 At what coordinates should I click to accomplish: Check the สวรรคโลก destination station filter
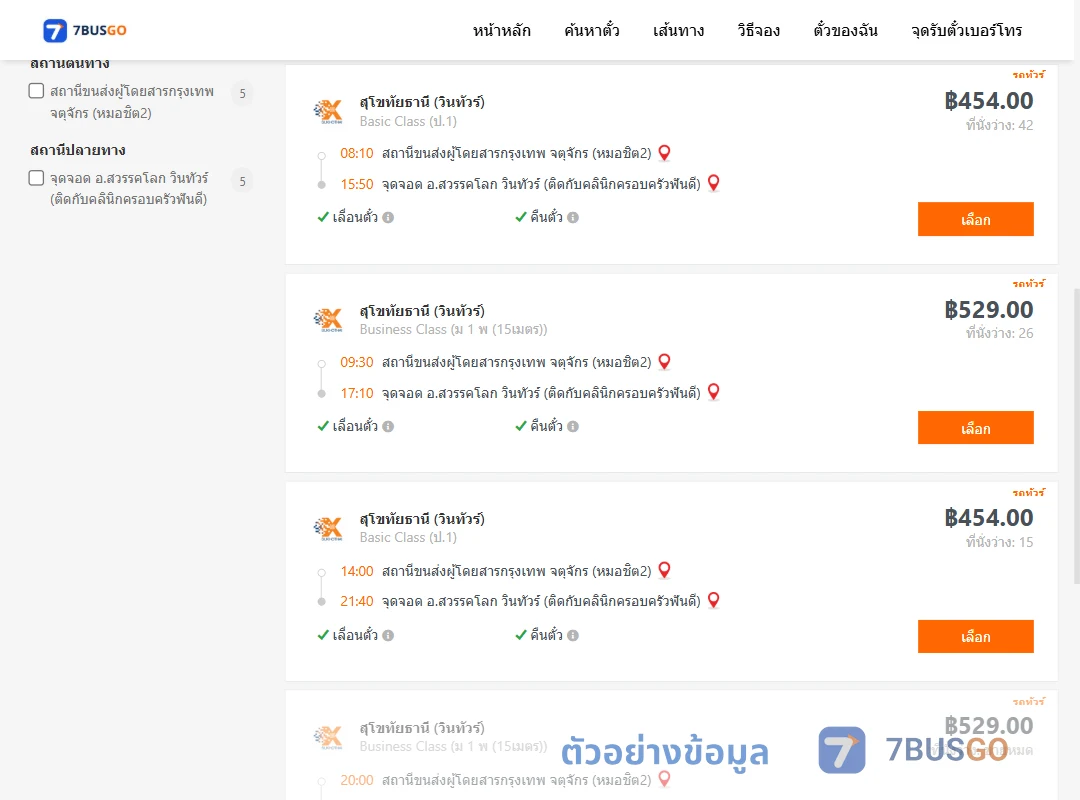pos(37,178)
